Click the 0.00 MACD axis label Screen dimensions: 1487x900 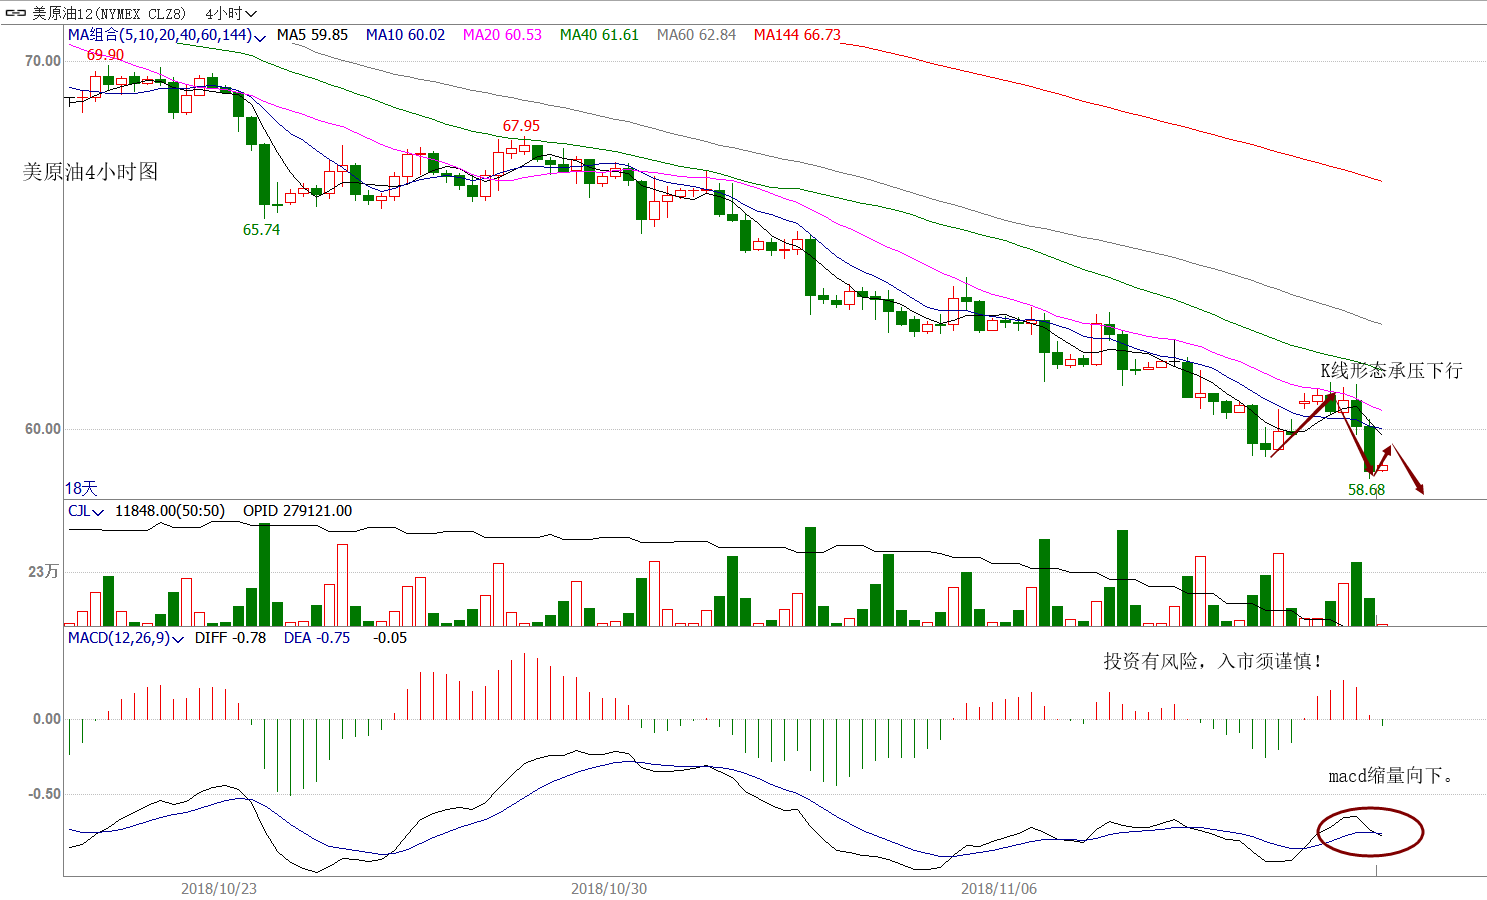pyautogui.click(x=47, y=719)
